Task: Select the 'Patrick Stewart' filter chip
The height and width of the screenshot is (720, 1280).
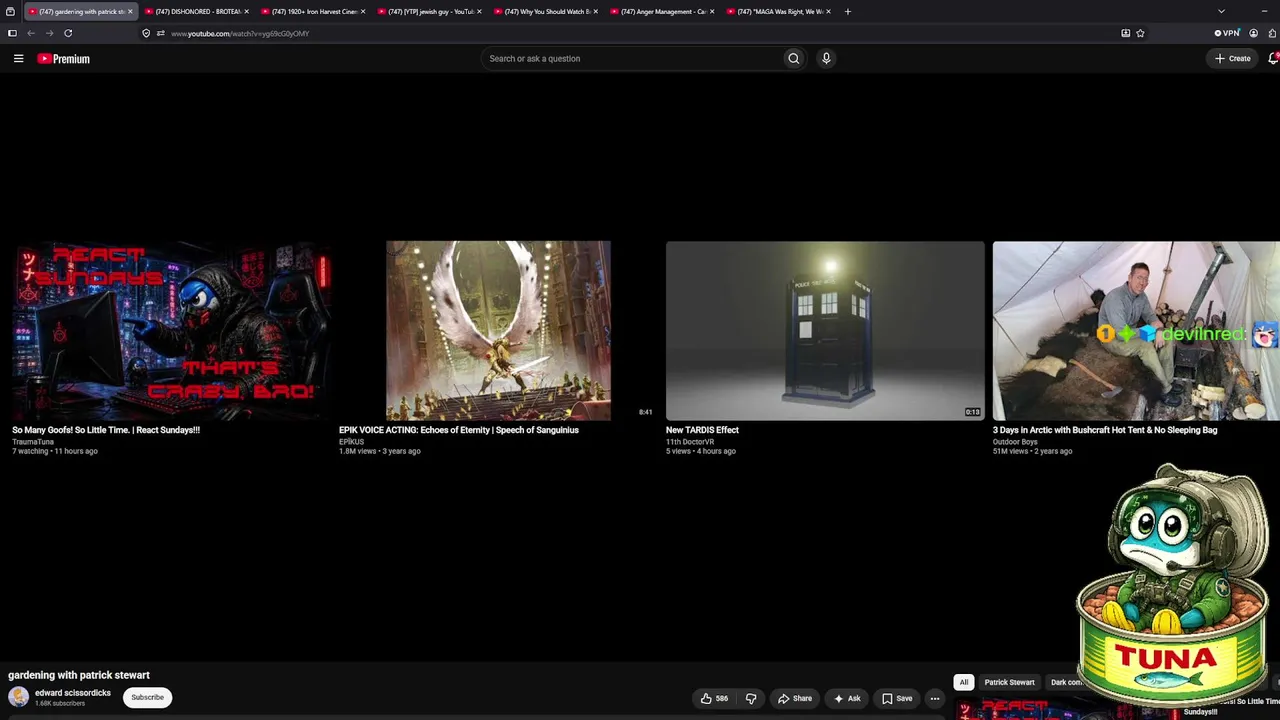Action: (x=1010, y=682)
